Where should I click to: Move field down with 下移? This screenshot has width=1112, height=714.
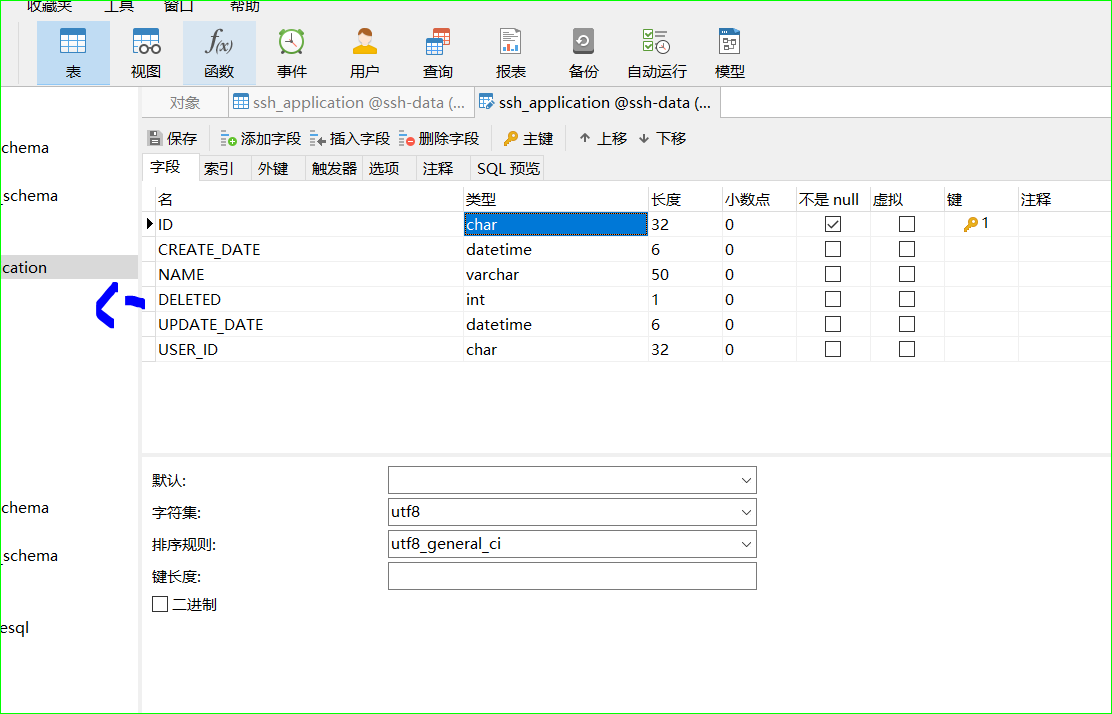pos(662,138)
